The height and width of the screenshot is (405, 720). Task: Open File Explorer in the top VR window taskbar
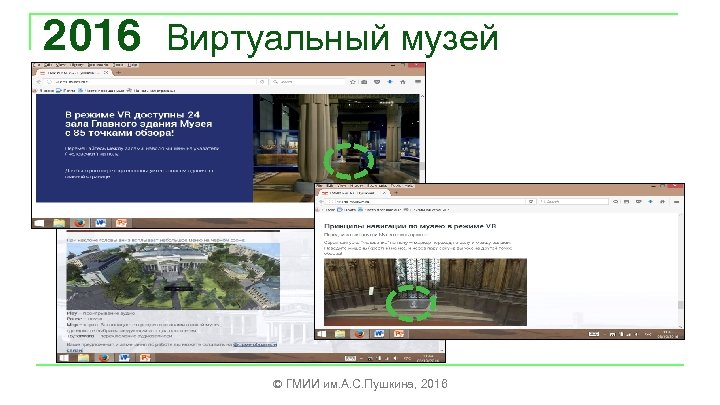pyautogui.click(x=59, y=223)
